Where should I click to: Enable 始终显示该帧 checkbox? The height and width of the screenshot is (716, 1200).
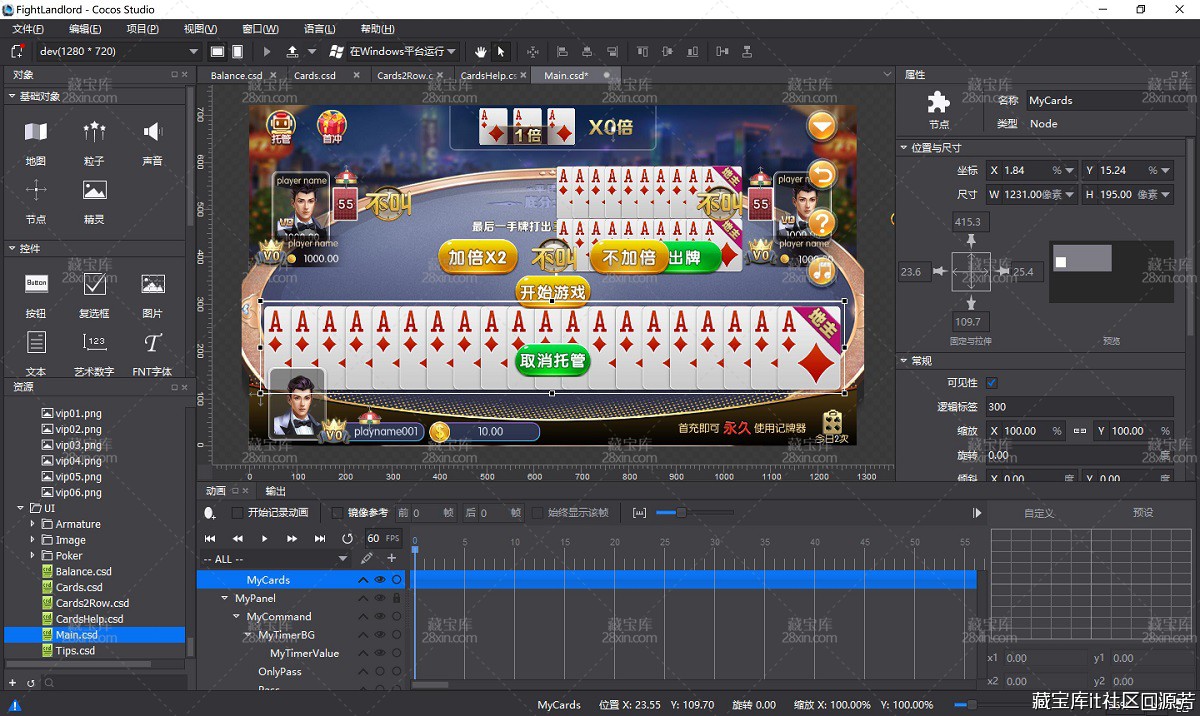tap(538, 513)
